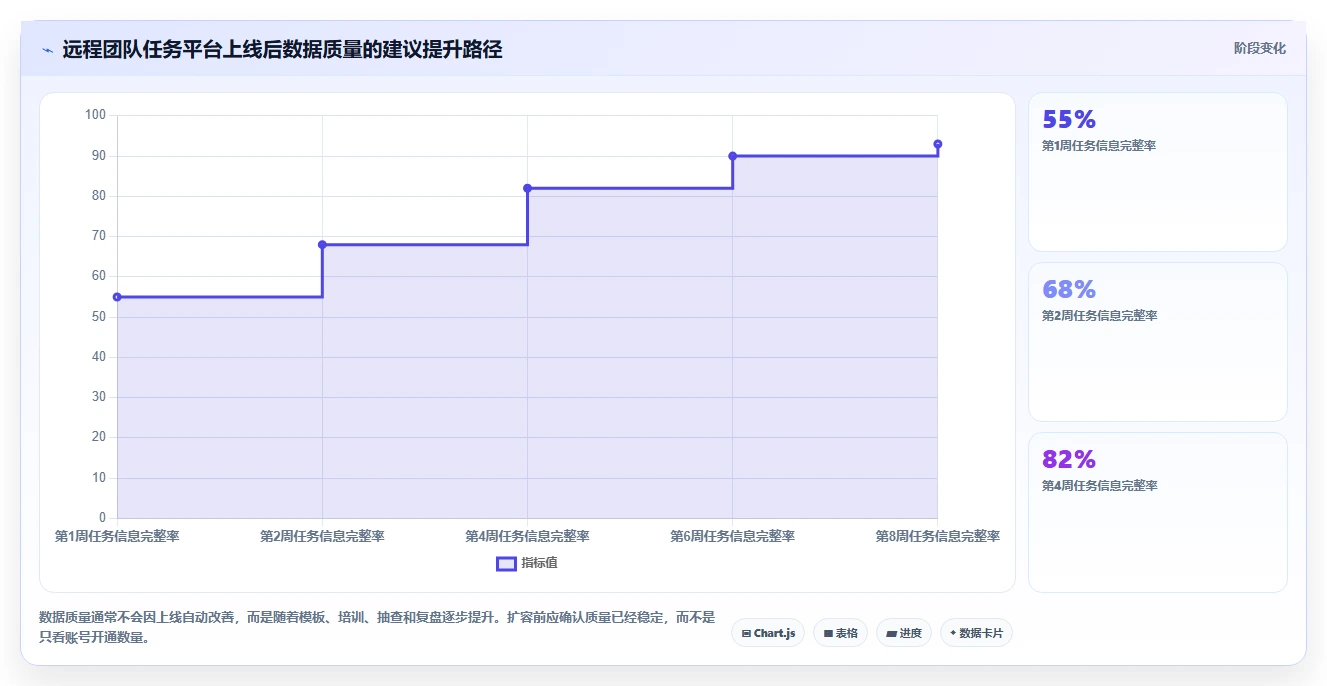Click x-axis label 第6周任务信息完整率
The width and height of the screenshot is (1327, 686).
pos(733,536)
